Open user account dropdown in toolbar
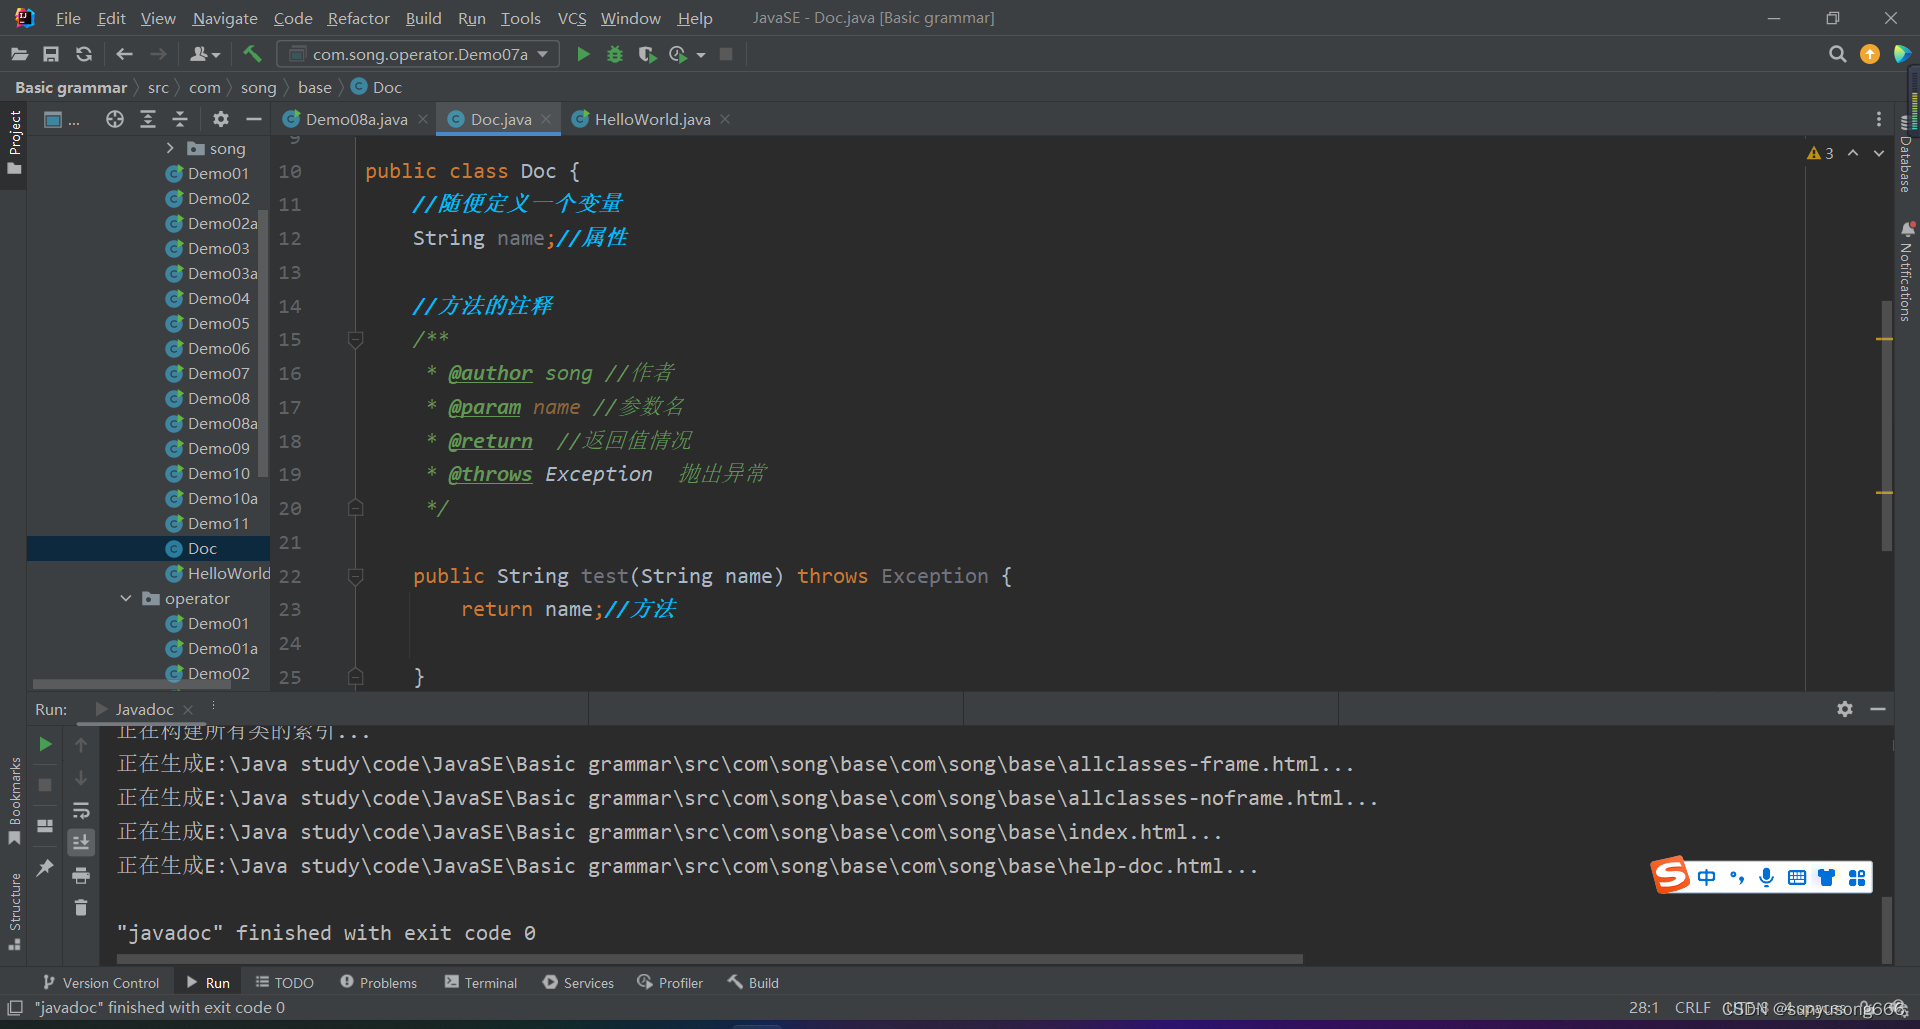This screenshot has width=1920, height=1029. [x=205, y=54]
